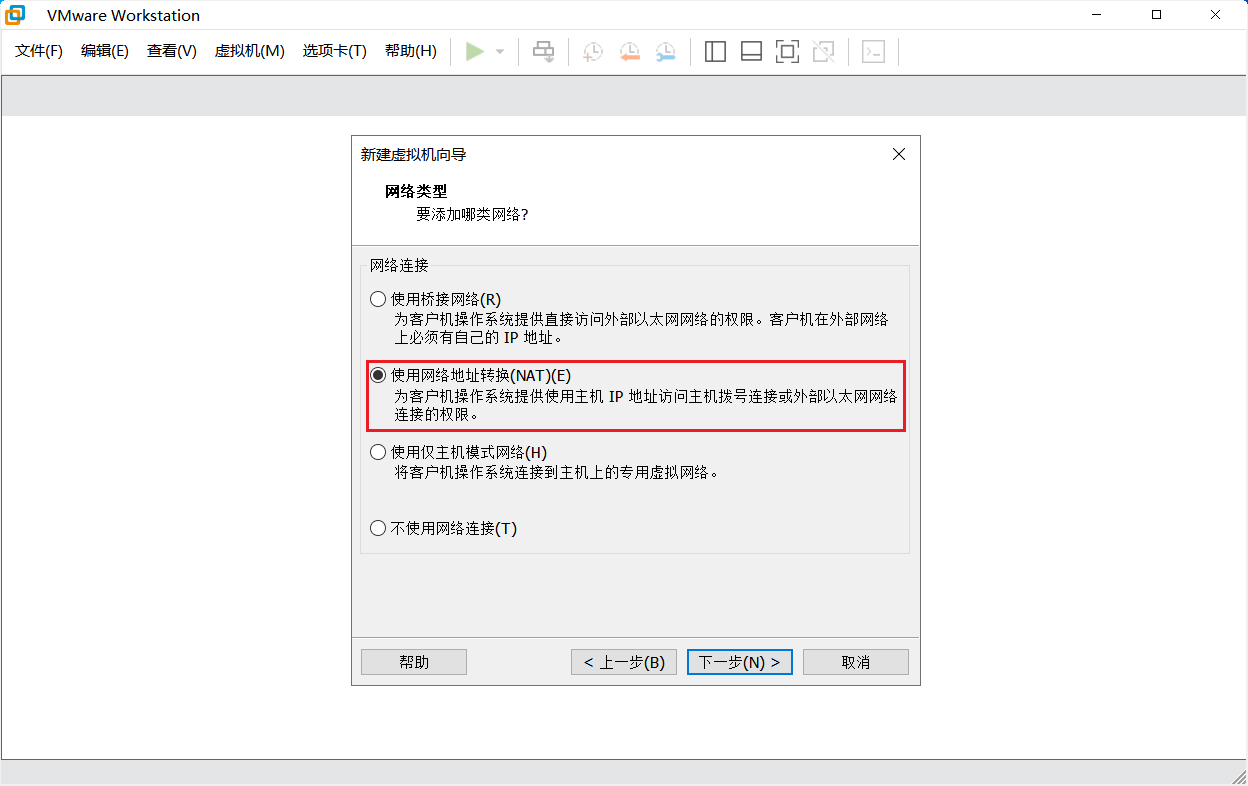The width and height of the screenshot is (1248, 786).
Task: Open the 虚拟机(M) menu
Action: 249,51
